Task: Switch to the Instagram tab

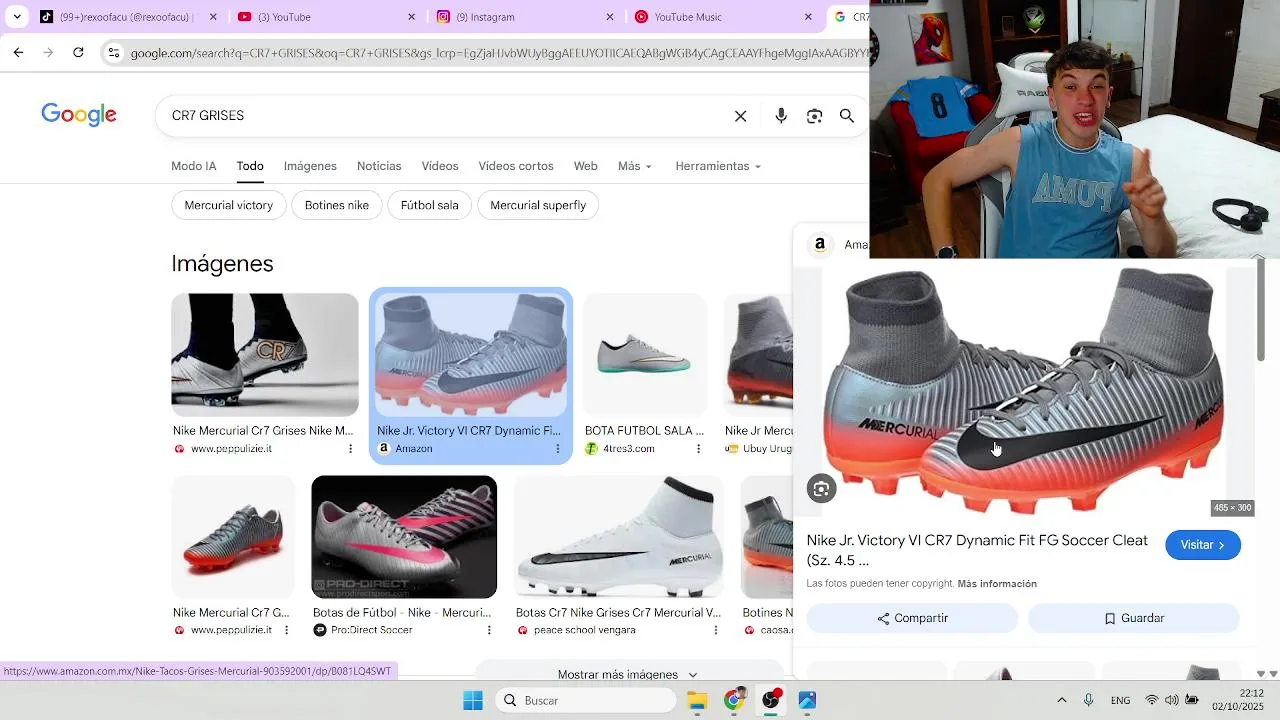Action: point(523,17)
